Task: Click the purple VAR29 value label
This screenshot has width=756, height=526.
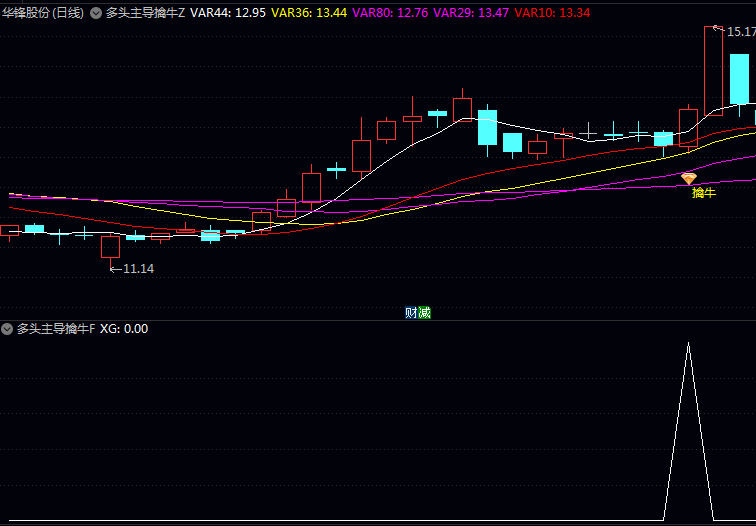Action: tap(471, 13)
